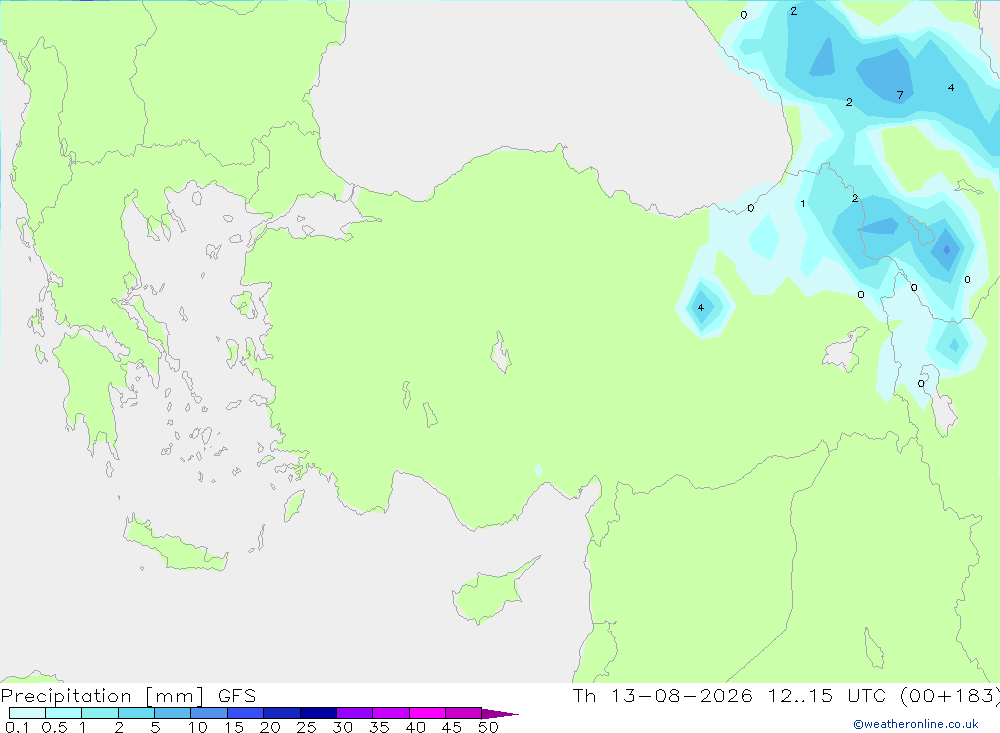1000x733 pixels.
Task: Click the 45–50 mm legend color swatch
Action: [x=464, y=713]
